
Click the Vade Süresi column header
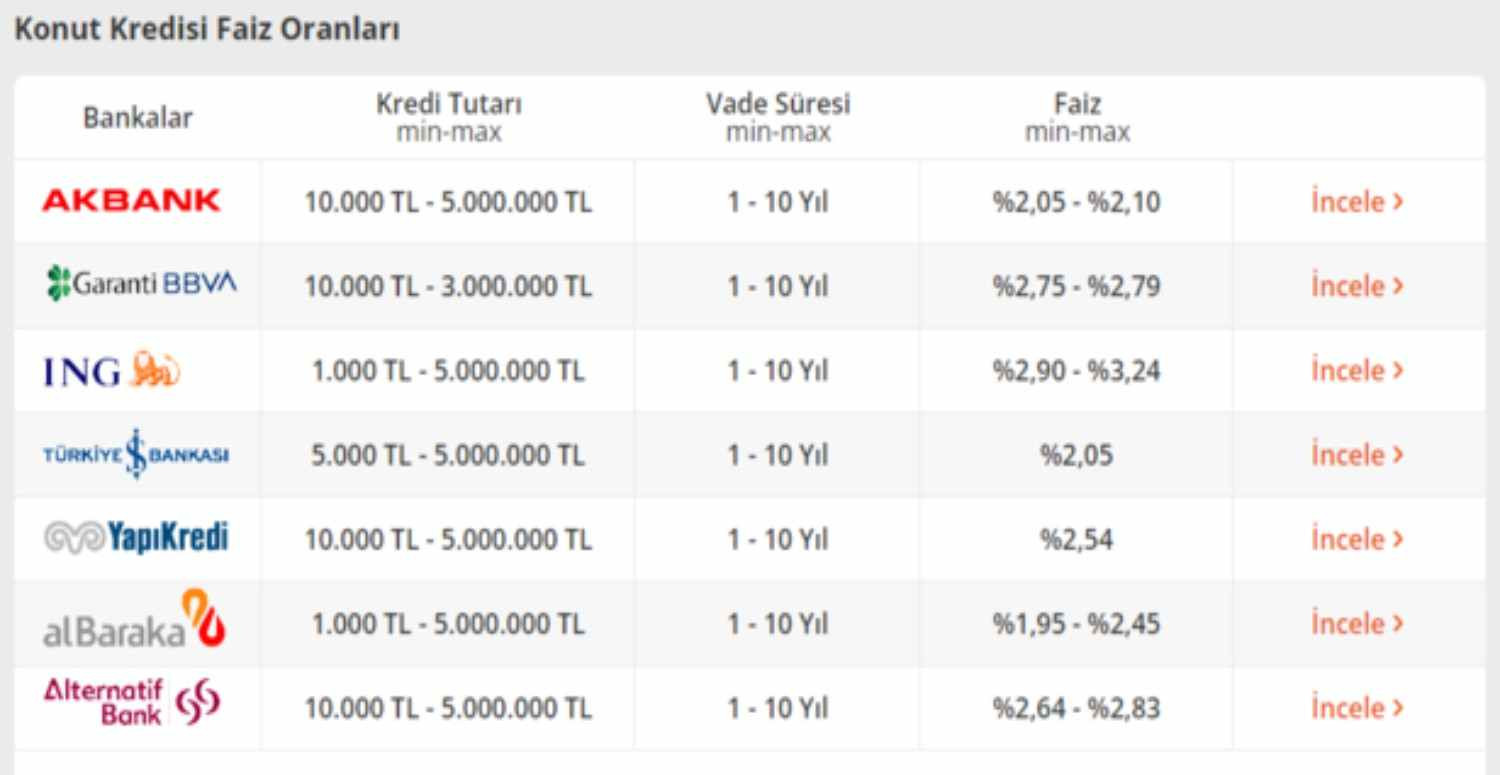[x=778, y=116]
